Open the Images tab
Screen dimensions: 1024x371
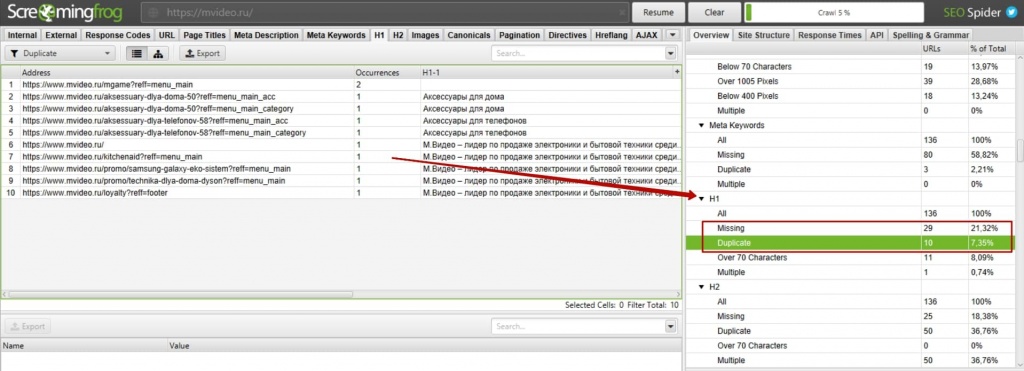click(x=425, y=35)
